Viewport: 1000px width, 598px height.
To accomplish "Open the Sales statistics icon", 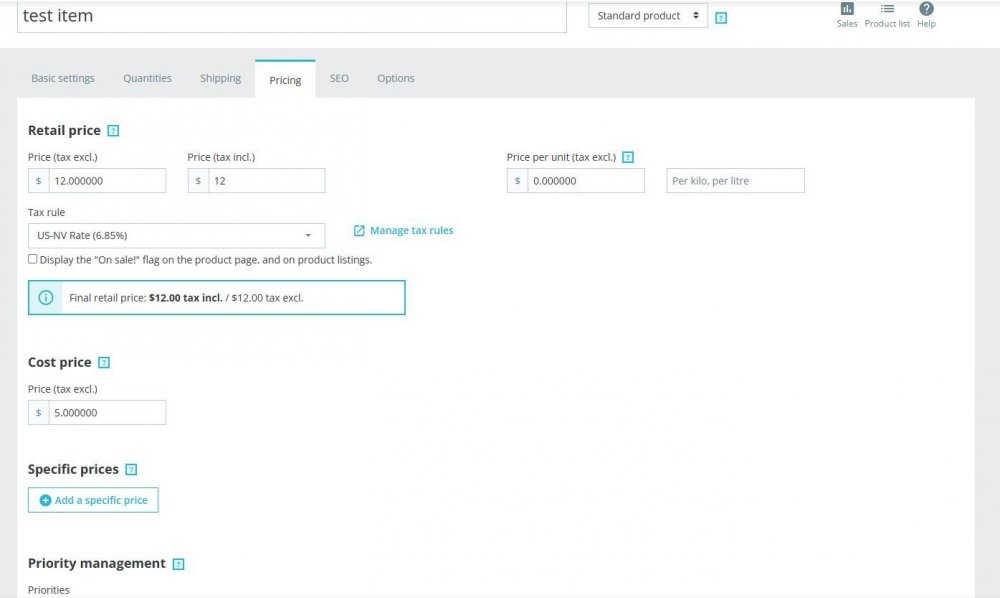I will tap(846, 8).
